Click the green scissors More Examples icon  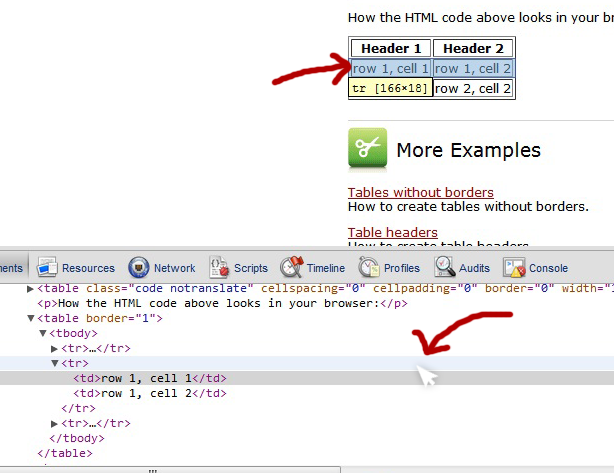click(x=367, y=148)
